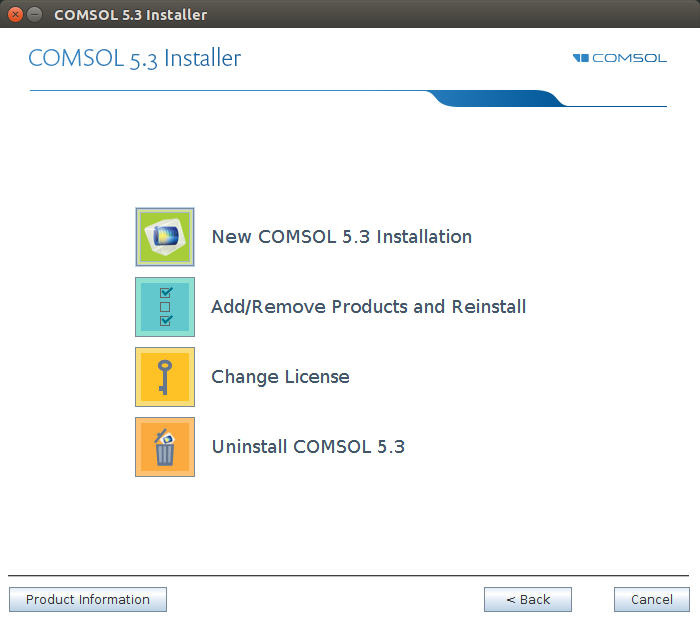The width and height of the screenshot is (700, 620).
Task: Click the separator line above the bottom buttons
Action: [x=349, y=576]
